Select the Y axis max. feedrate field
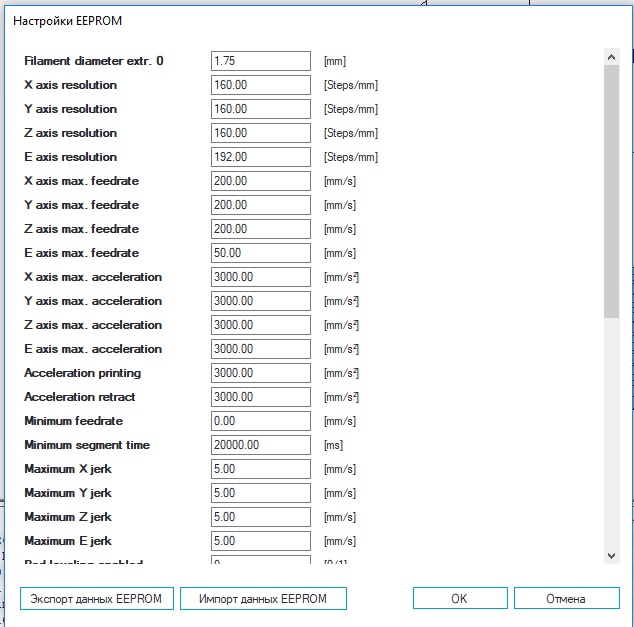Image resolution: width=634 pixels, height=627 pixels. click(x=261, y=205)
